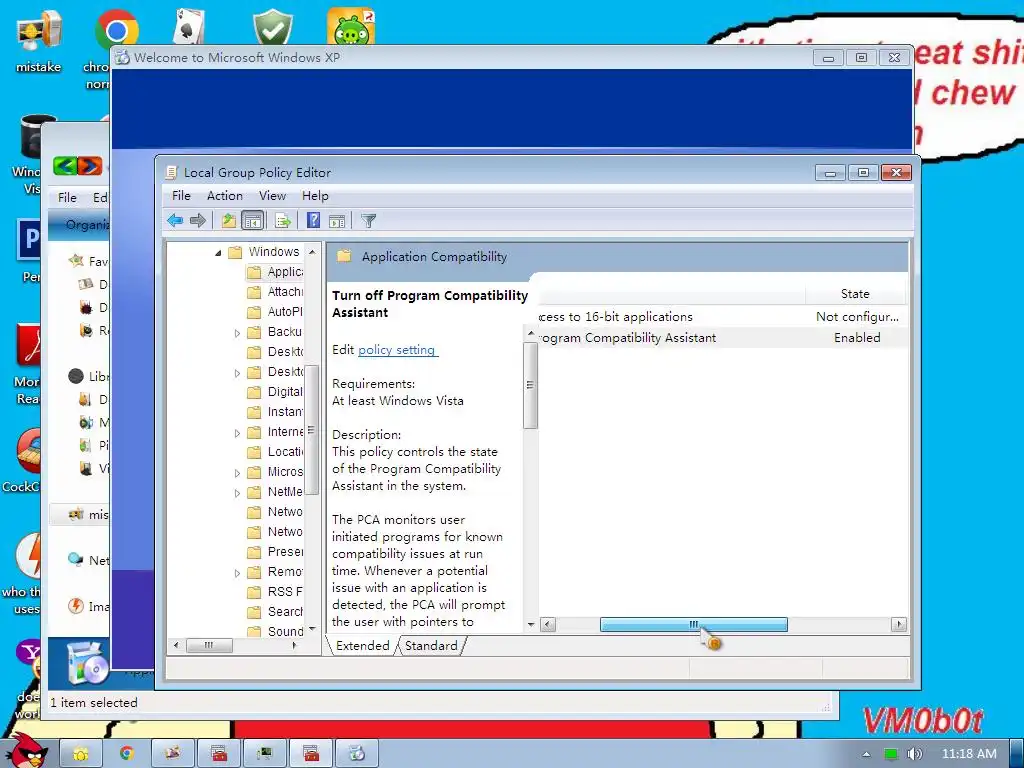Click the description pane scroll-down arrow

pos(530,624)
